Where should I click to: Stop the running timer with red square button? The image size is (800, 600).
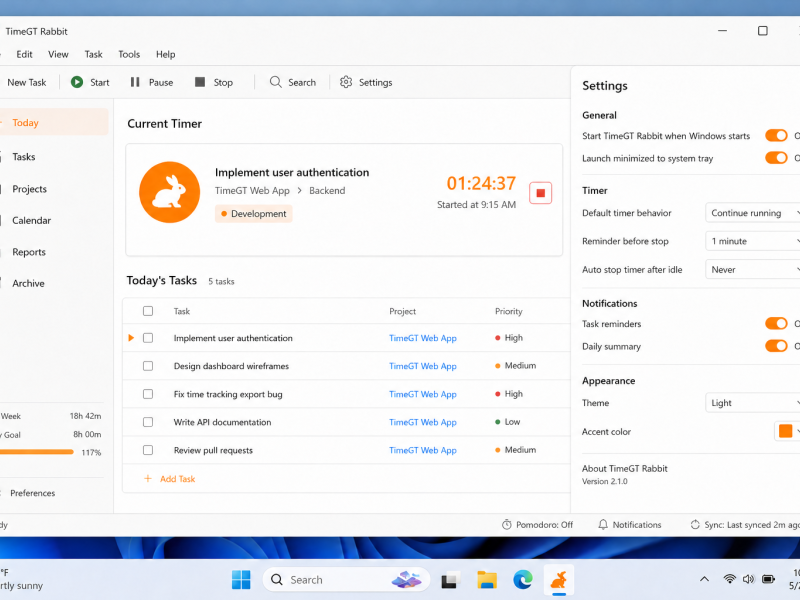pos(540,193)
